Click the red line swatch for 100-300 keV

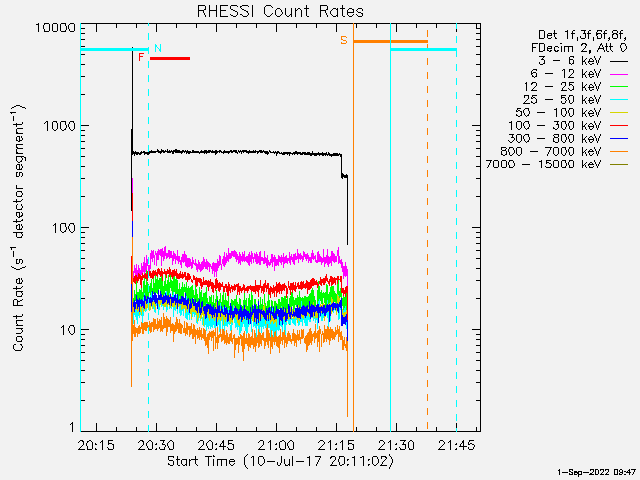point(619,126)
